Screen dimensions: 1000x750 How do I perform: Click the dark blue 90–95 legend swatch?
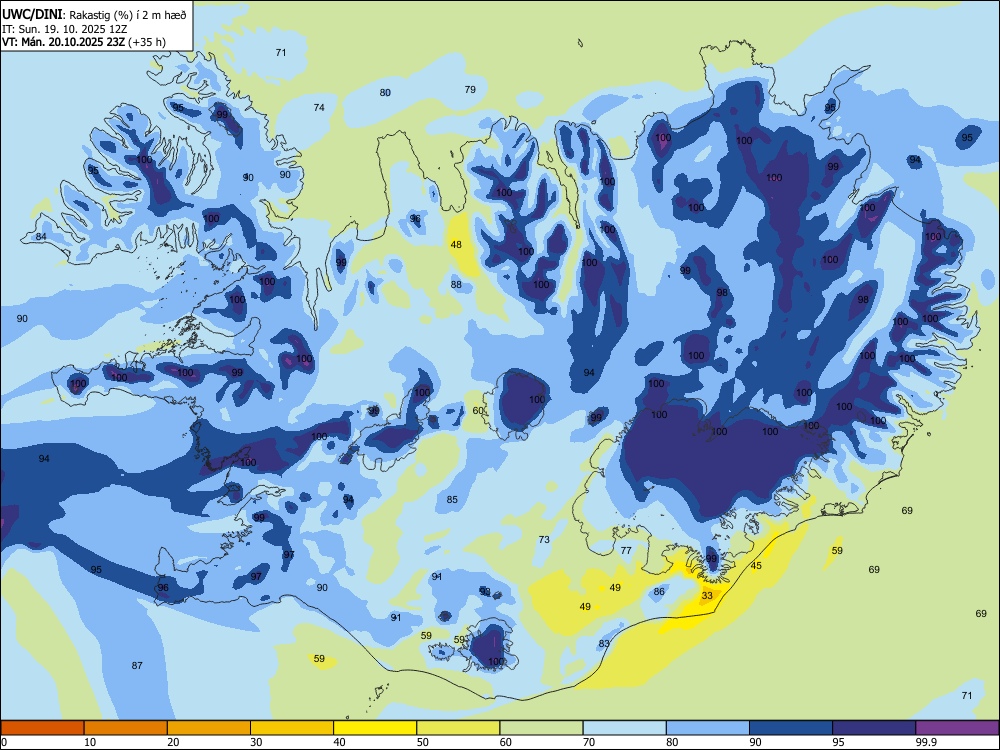(x=791, y=728)
